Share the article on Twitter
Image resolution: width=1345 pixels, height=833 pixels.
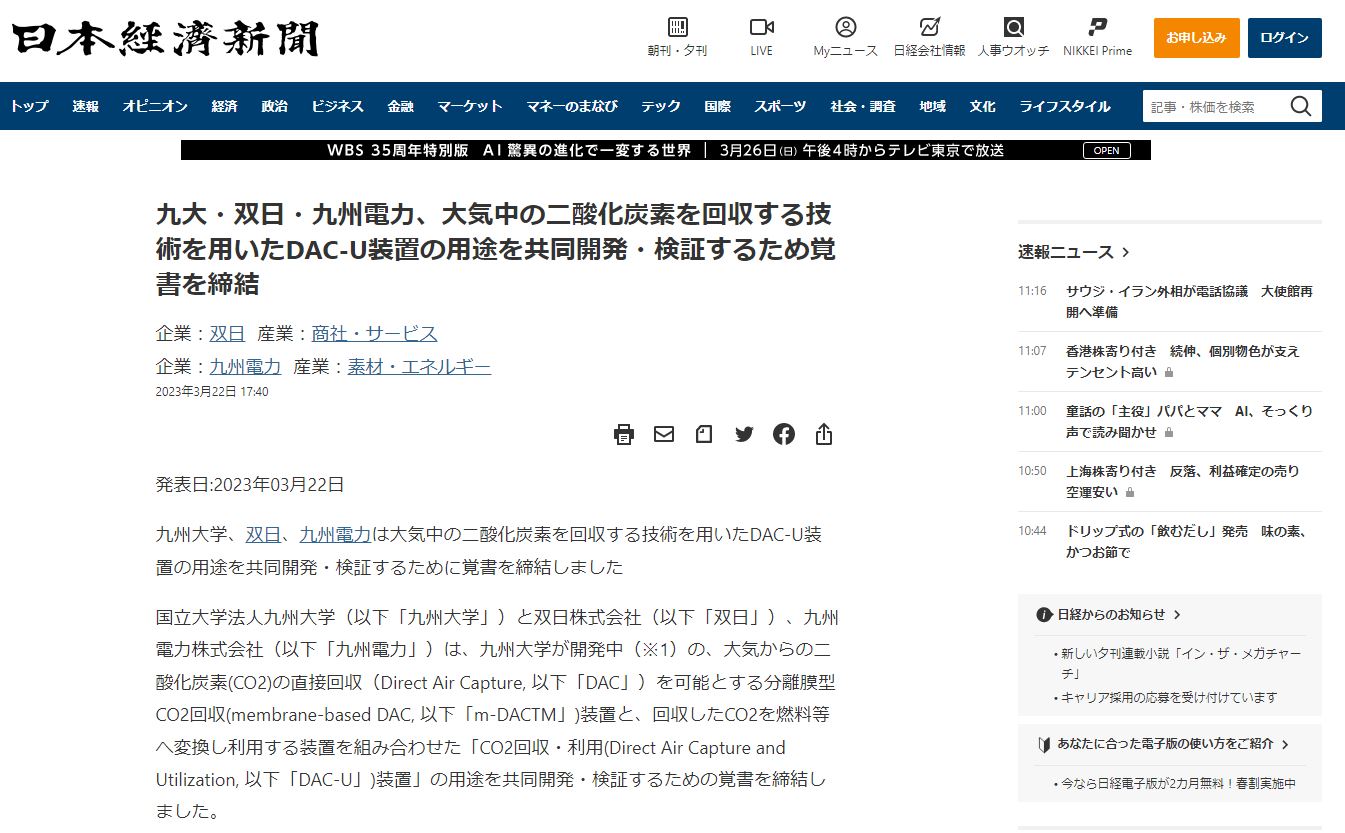click(744, 434)
